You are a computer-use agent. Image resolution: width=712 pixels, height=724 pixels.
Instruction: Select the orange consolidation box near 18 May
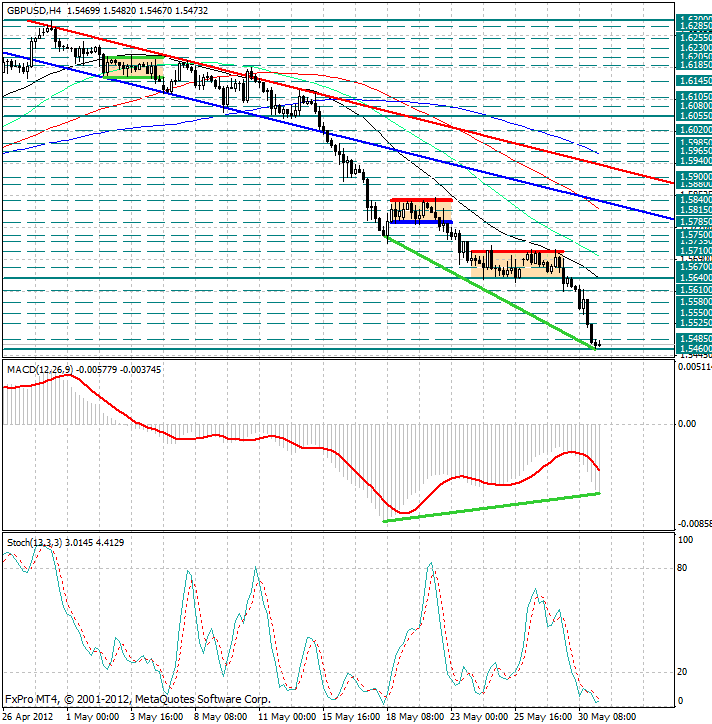pyautogui.click(x=421, y=211)
